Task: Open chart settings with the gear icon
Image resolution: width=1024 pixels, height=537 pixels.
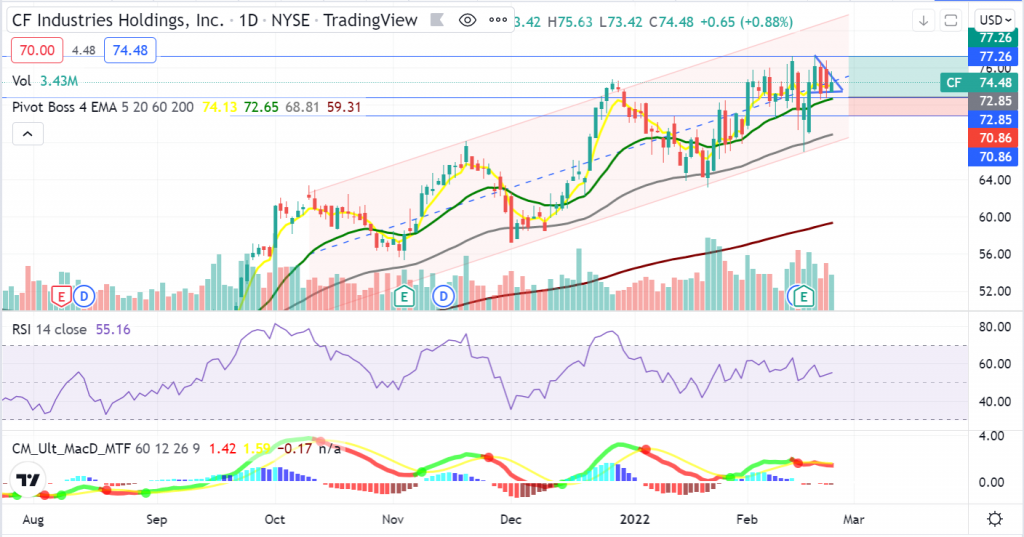Action: [995, 519]
